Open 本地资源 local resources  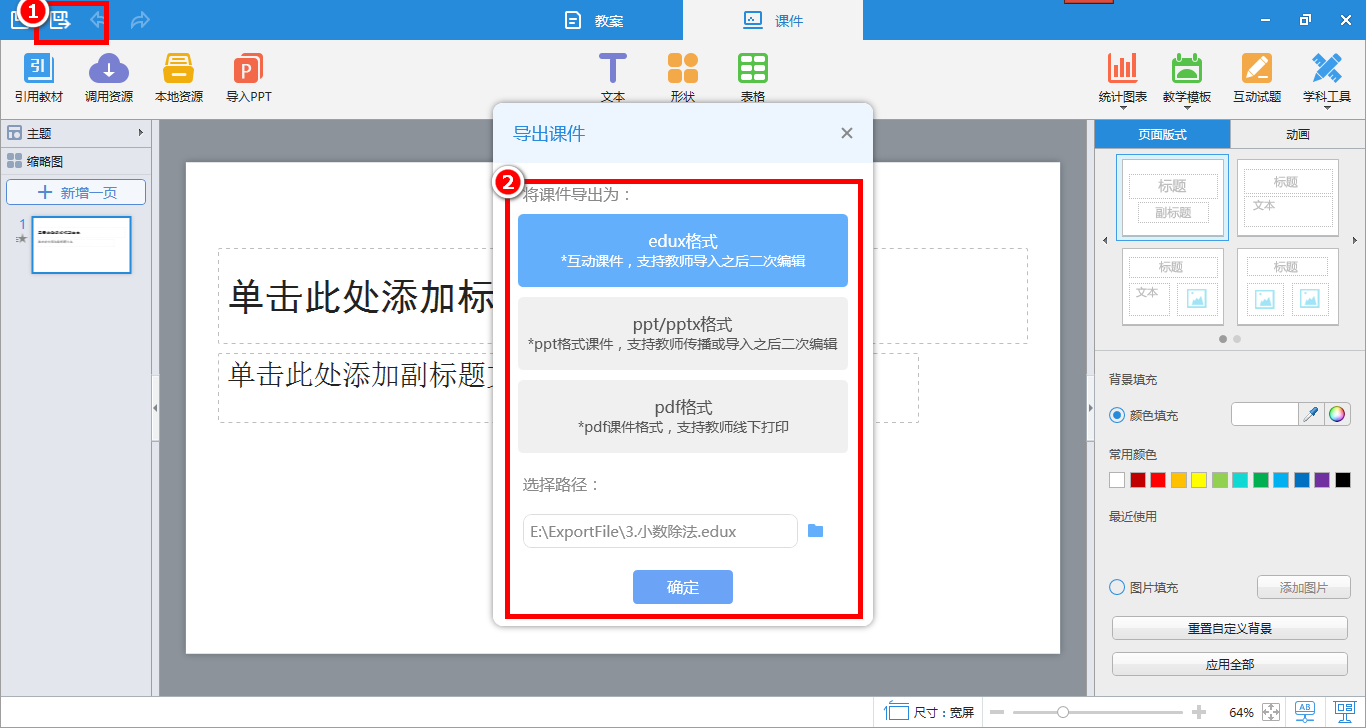[x=178, y=70]
